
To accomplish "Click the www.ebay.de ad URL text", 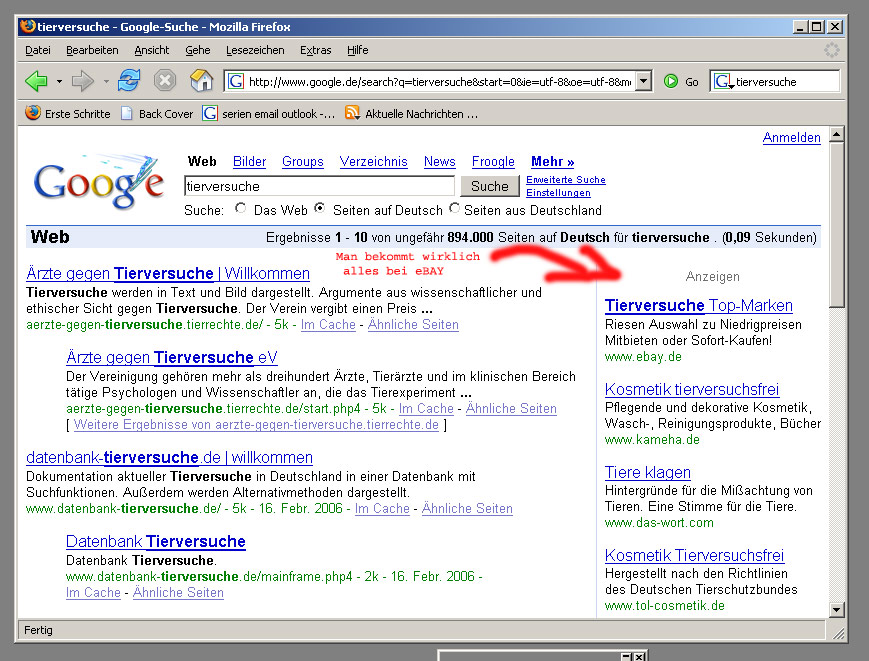I will (x=643, y=356).
